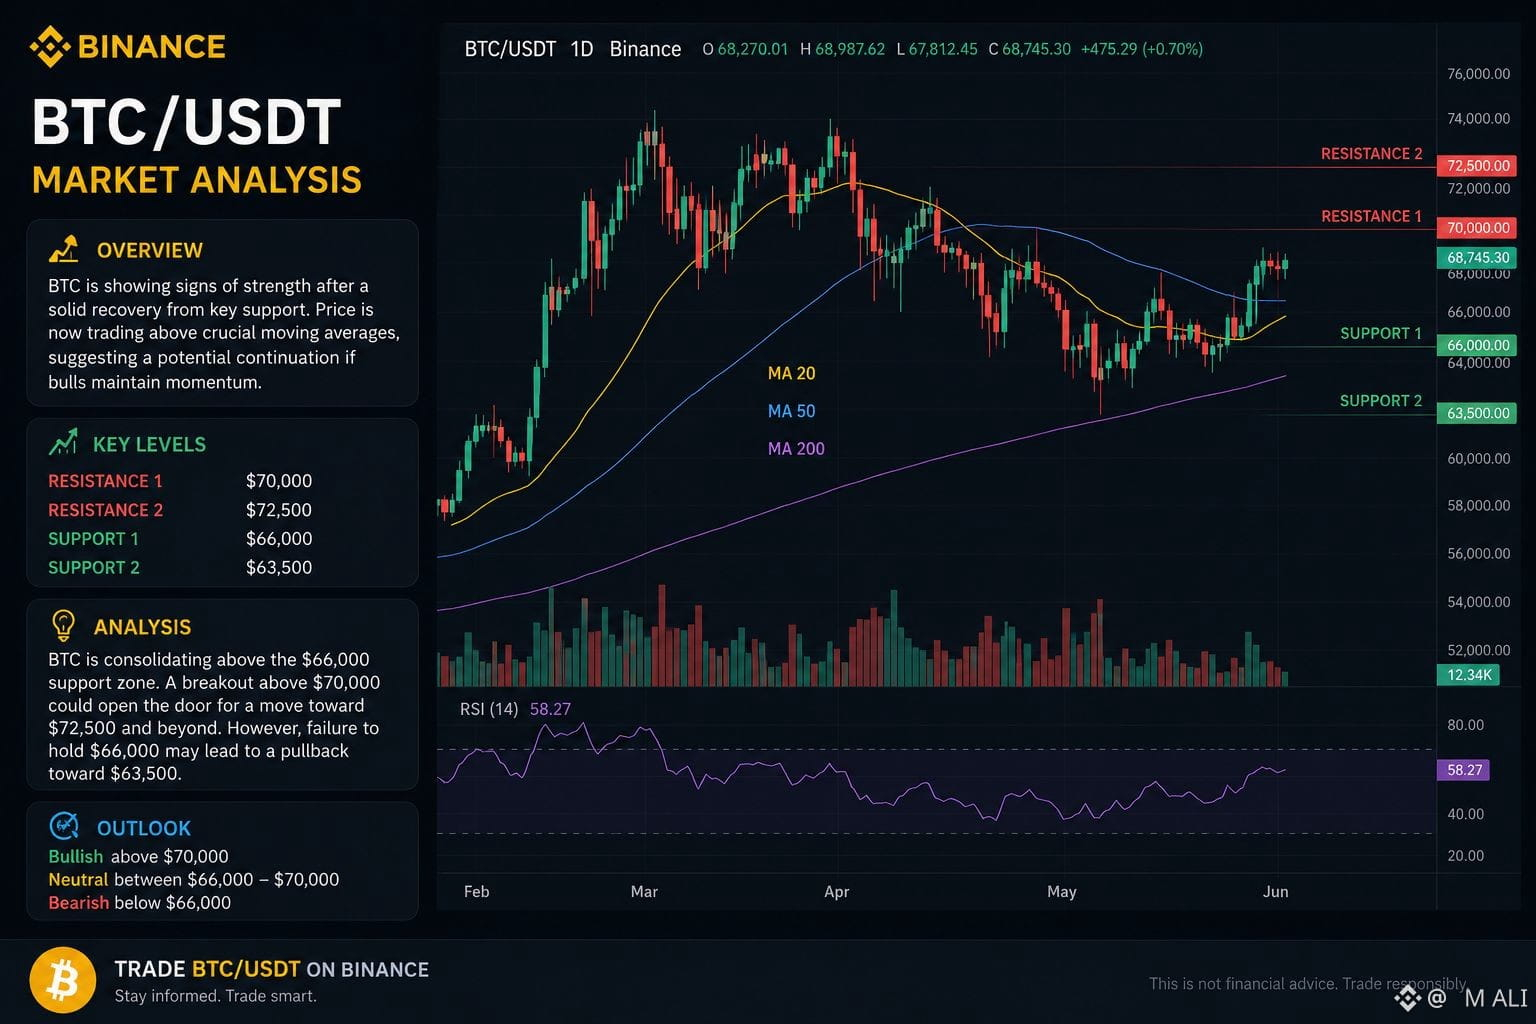Select the Binance exchange name in chart header

(x=645, y=49)
